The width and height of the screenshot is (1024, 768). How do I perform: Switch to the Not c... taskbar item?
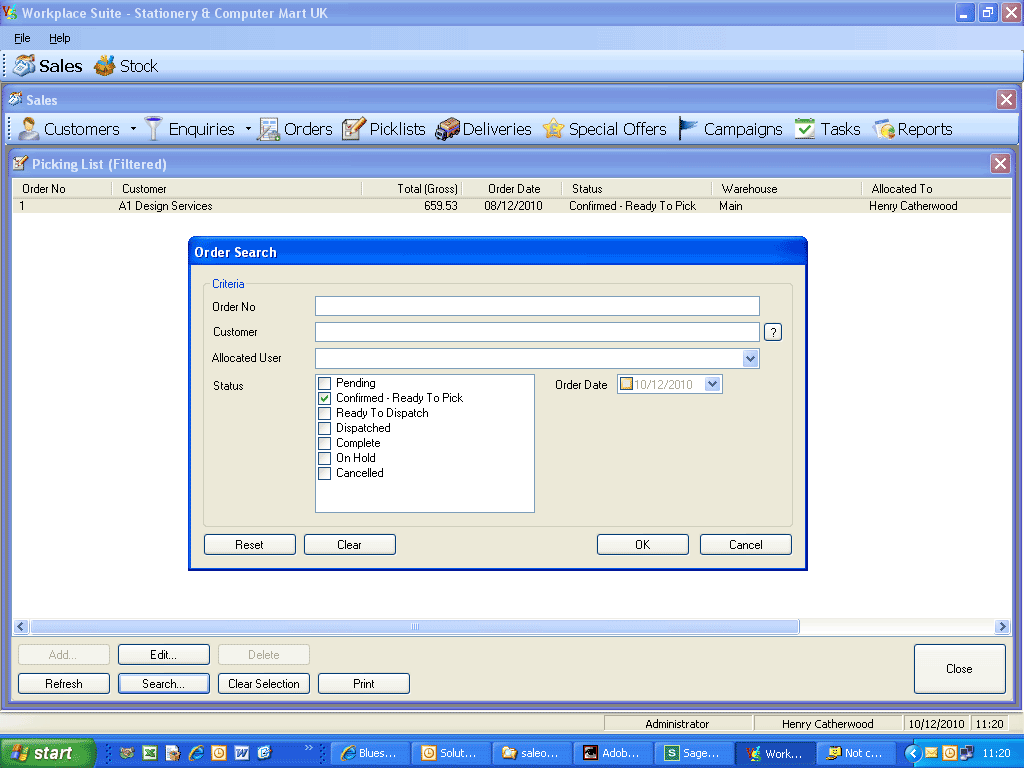pyautogui.click(x=856, y=753)
